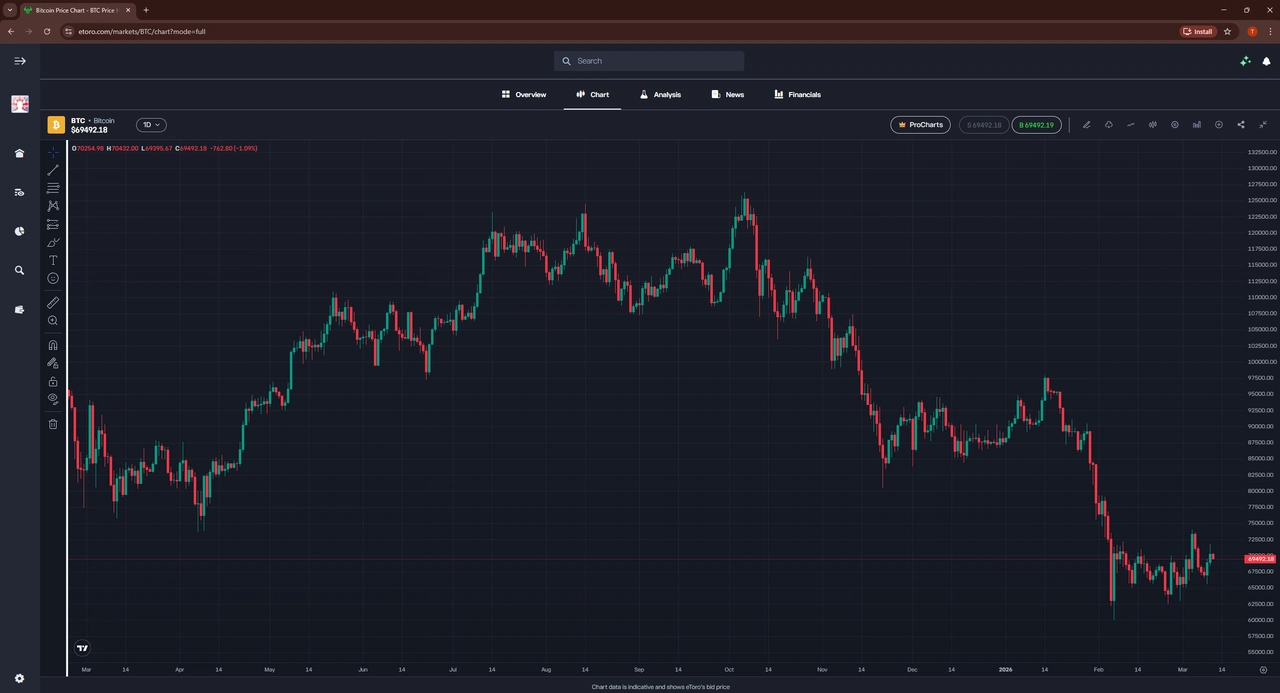Viewport: 1280px width, 693px height.
Task: Open the position forecasting tools
Action: pyautogui.click(x=53, y=224)
